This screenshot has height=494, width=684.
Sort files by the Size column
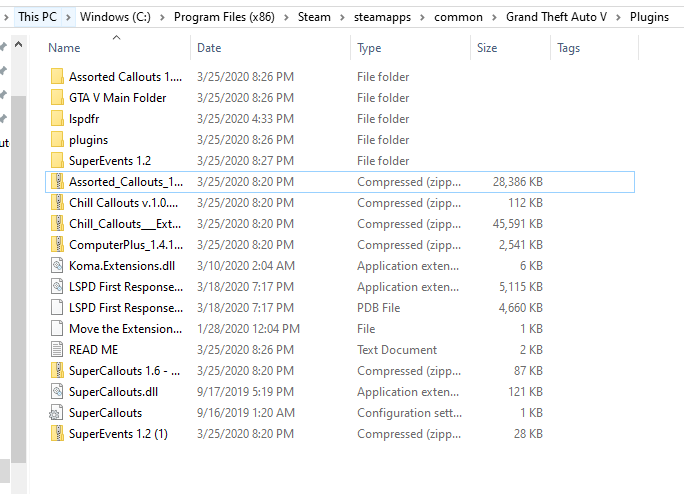point(487,48)
